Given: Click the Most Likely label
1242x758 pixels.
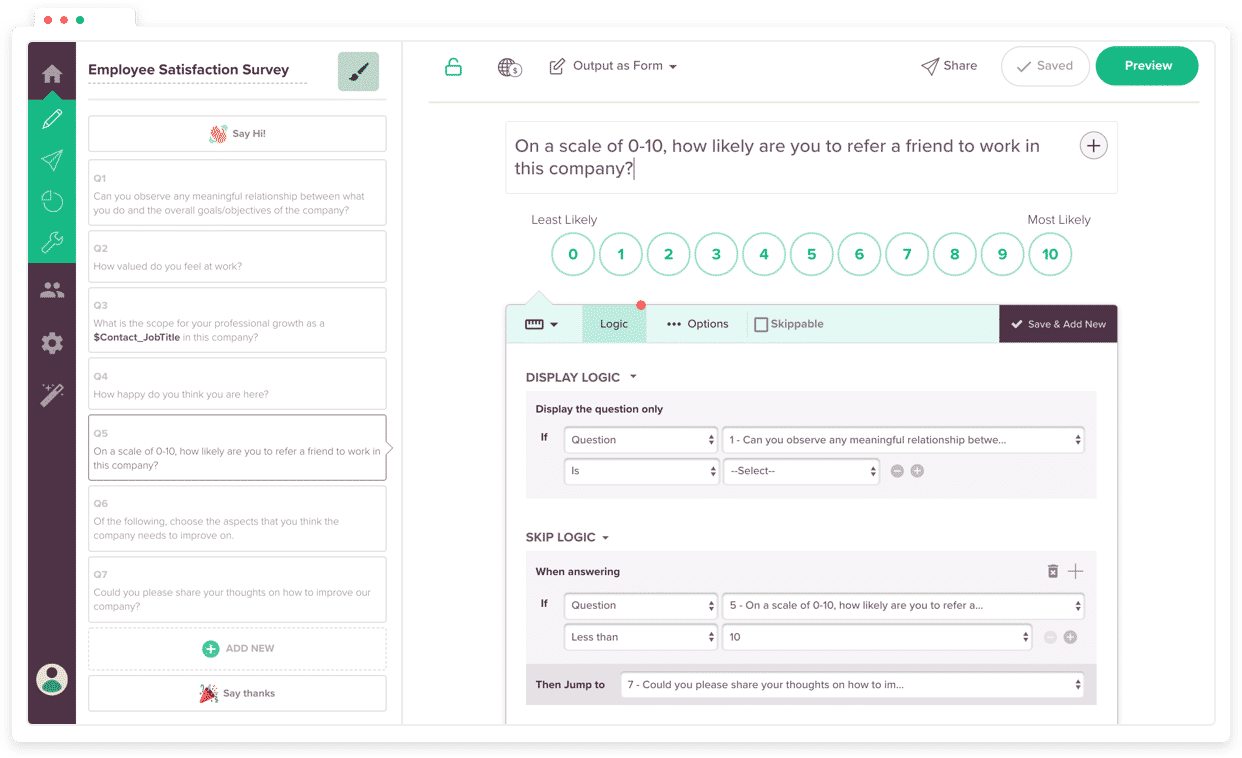Looking at the screenshot, I should coord(1059,220).
